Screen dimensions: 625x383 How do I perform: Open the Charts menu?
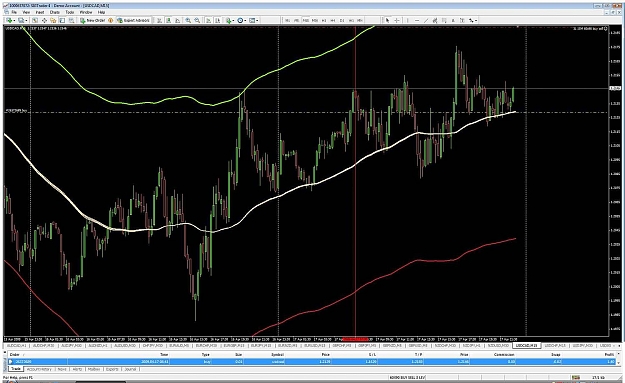click(55, 12)
